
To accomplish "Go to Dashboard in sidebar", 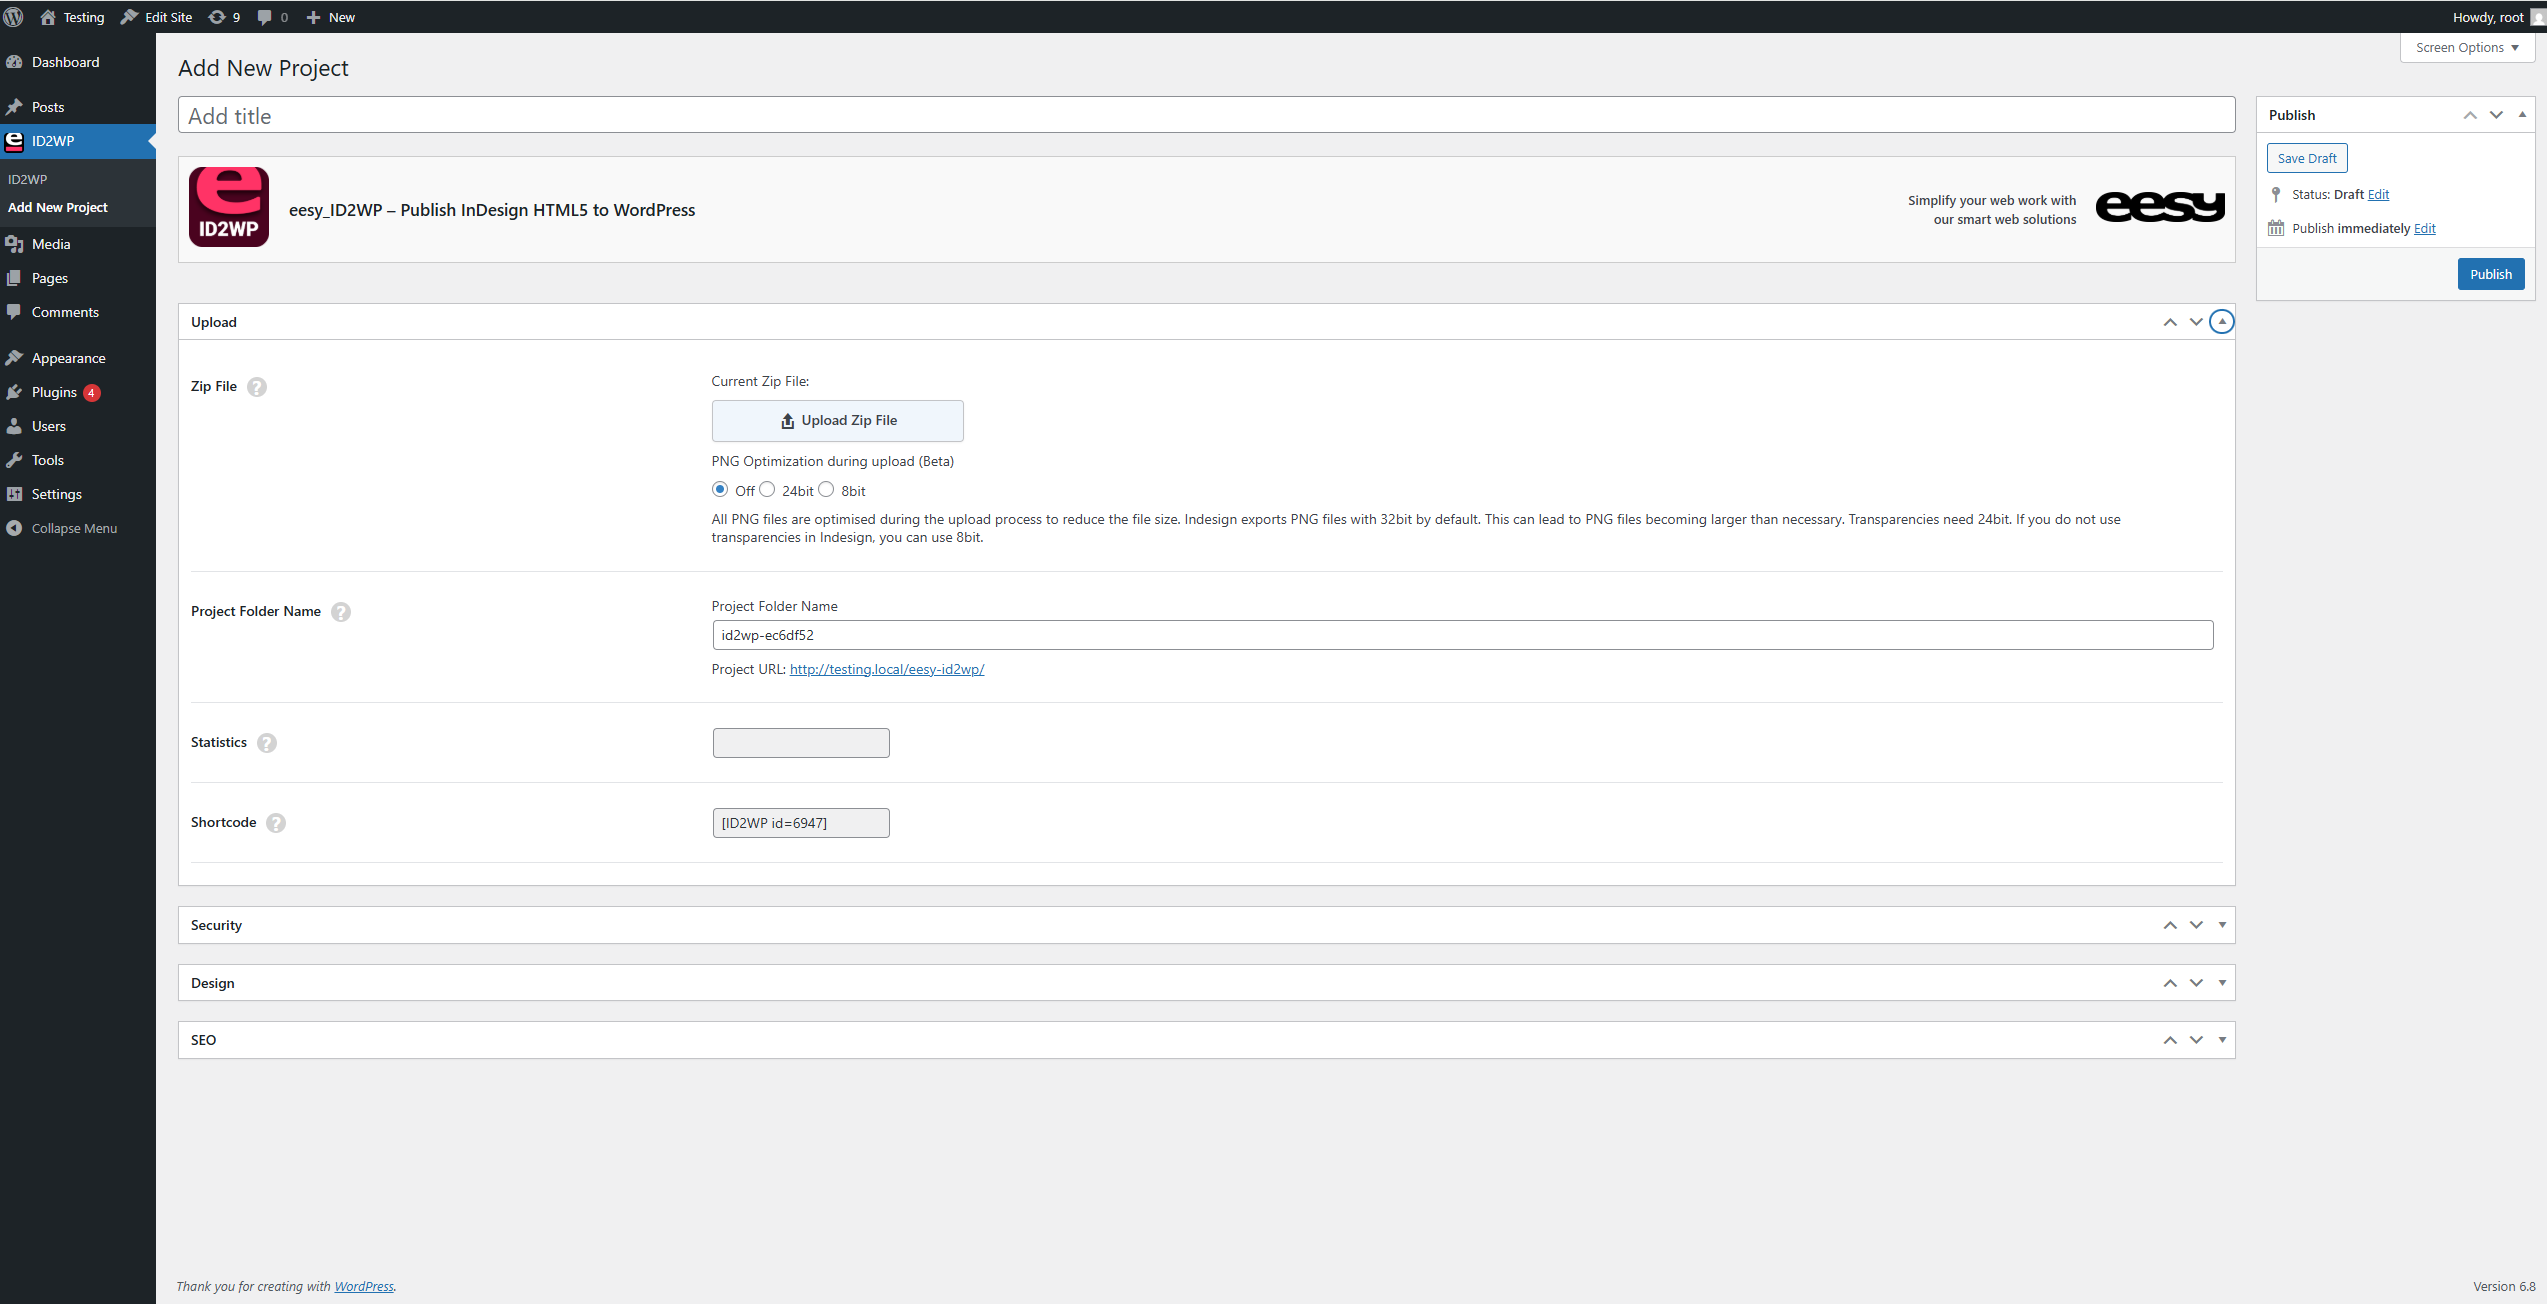I will click(78, 62).
